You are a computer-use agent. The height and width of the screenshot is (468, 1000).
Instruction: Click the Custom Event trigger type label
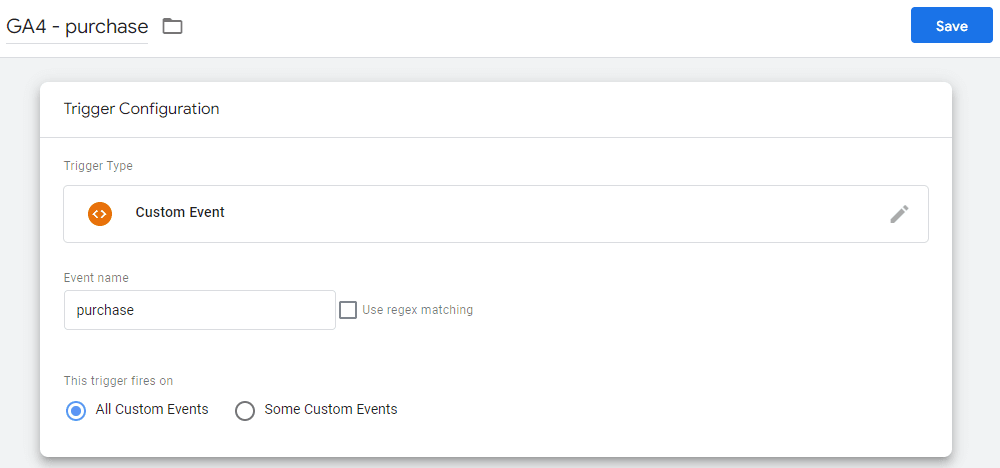pyautogui.click(x=180, y=212)
